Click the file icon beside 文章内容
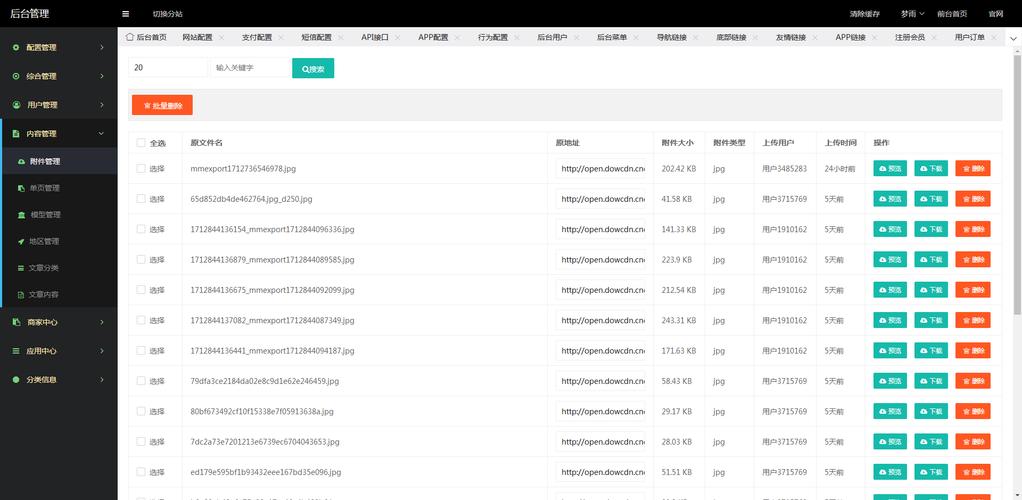This screenshot has height=500, width=1022. [x=22, y=295]
